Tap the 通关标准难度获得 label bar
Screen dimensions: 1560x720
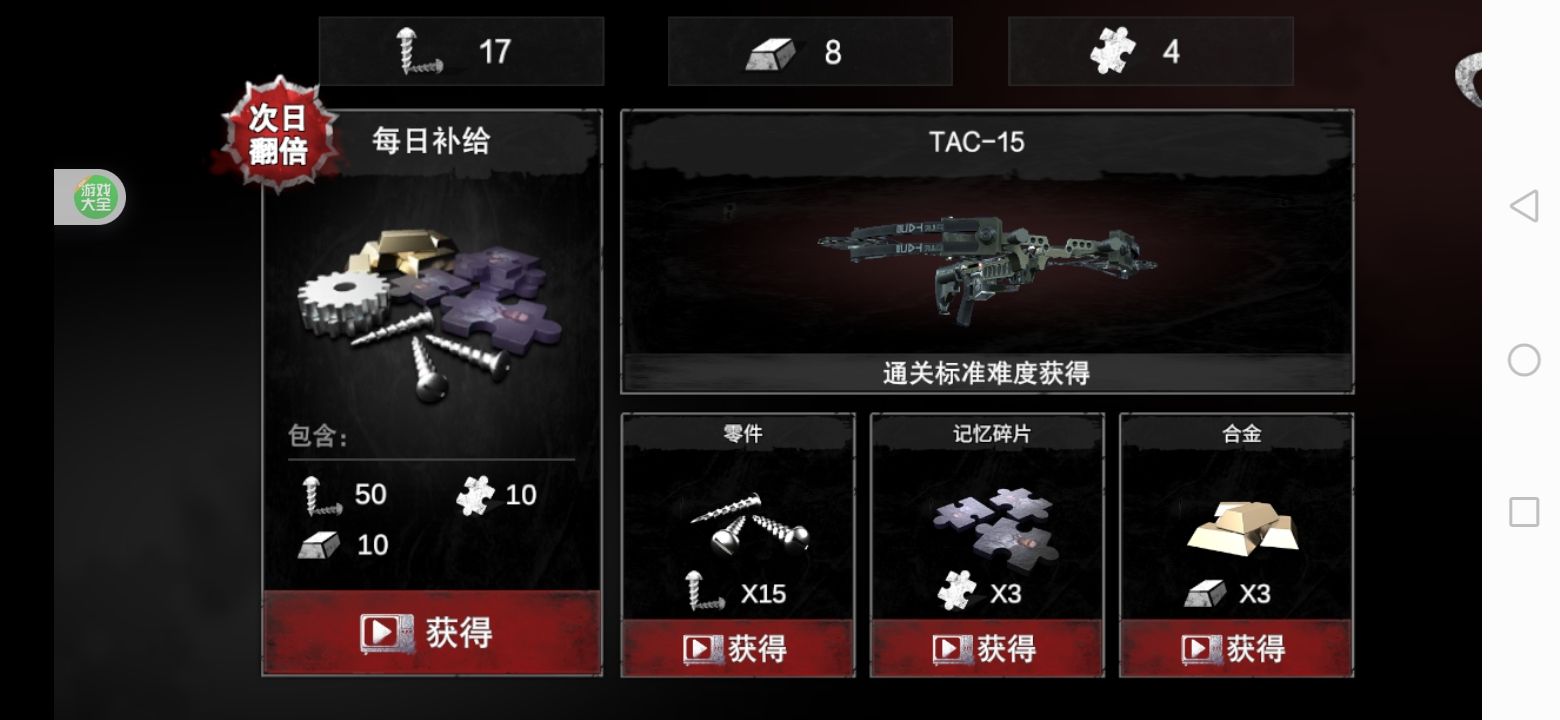[x=987, y=373]
